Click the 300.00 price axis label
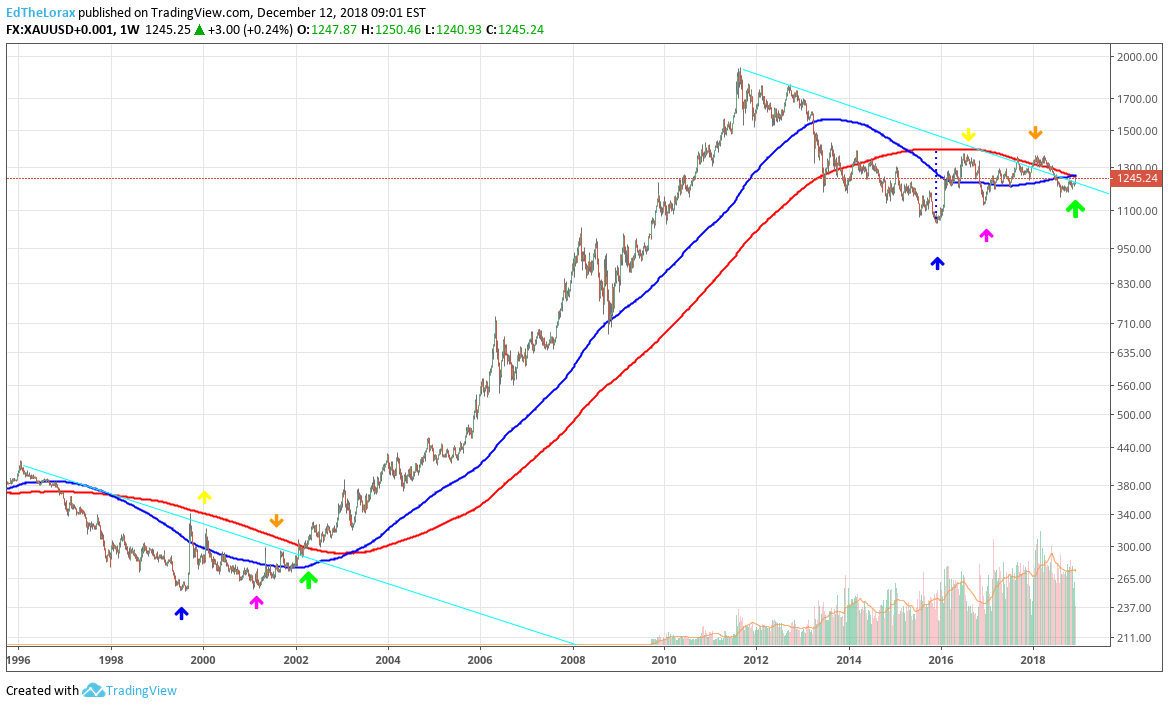The image size is (1169, 708). (x=1137, y=547)
